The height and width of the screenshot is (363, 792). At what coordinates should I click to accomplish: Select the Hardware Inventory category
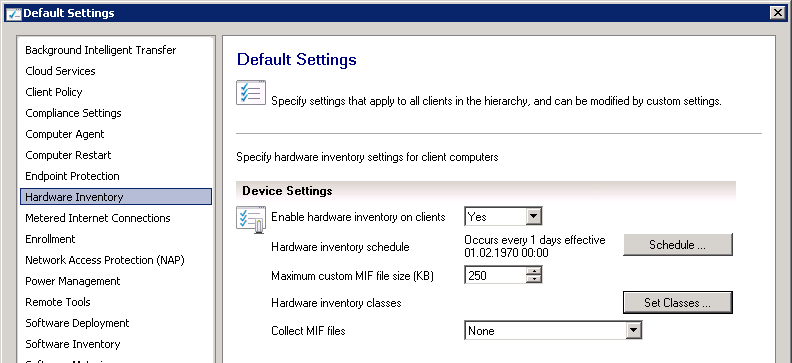(x=116, y=197)
